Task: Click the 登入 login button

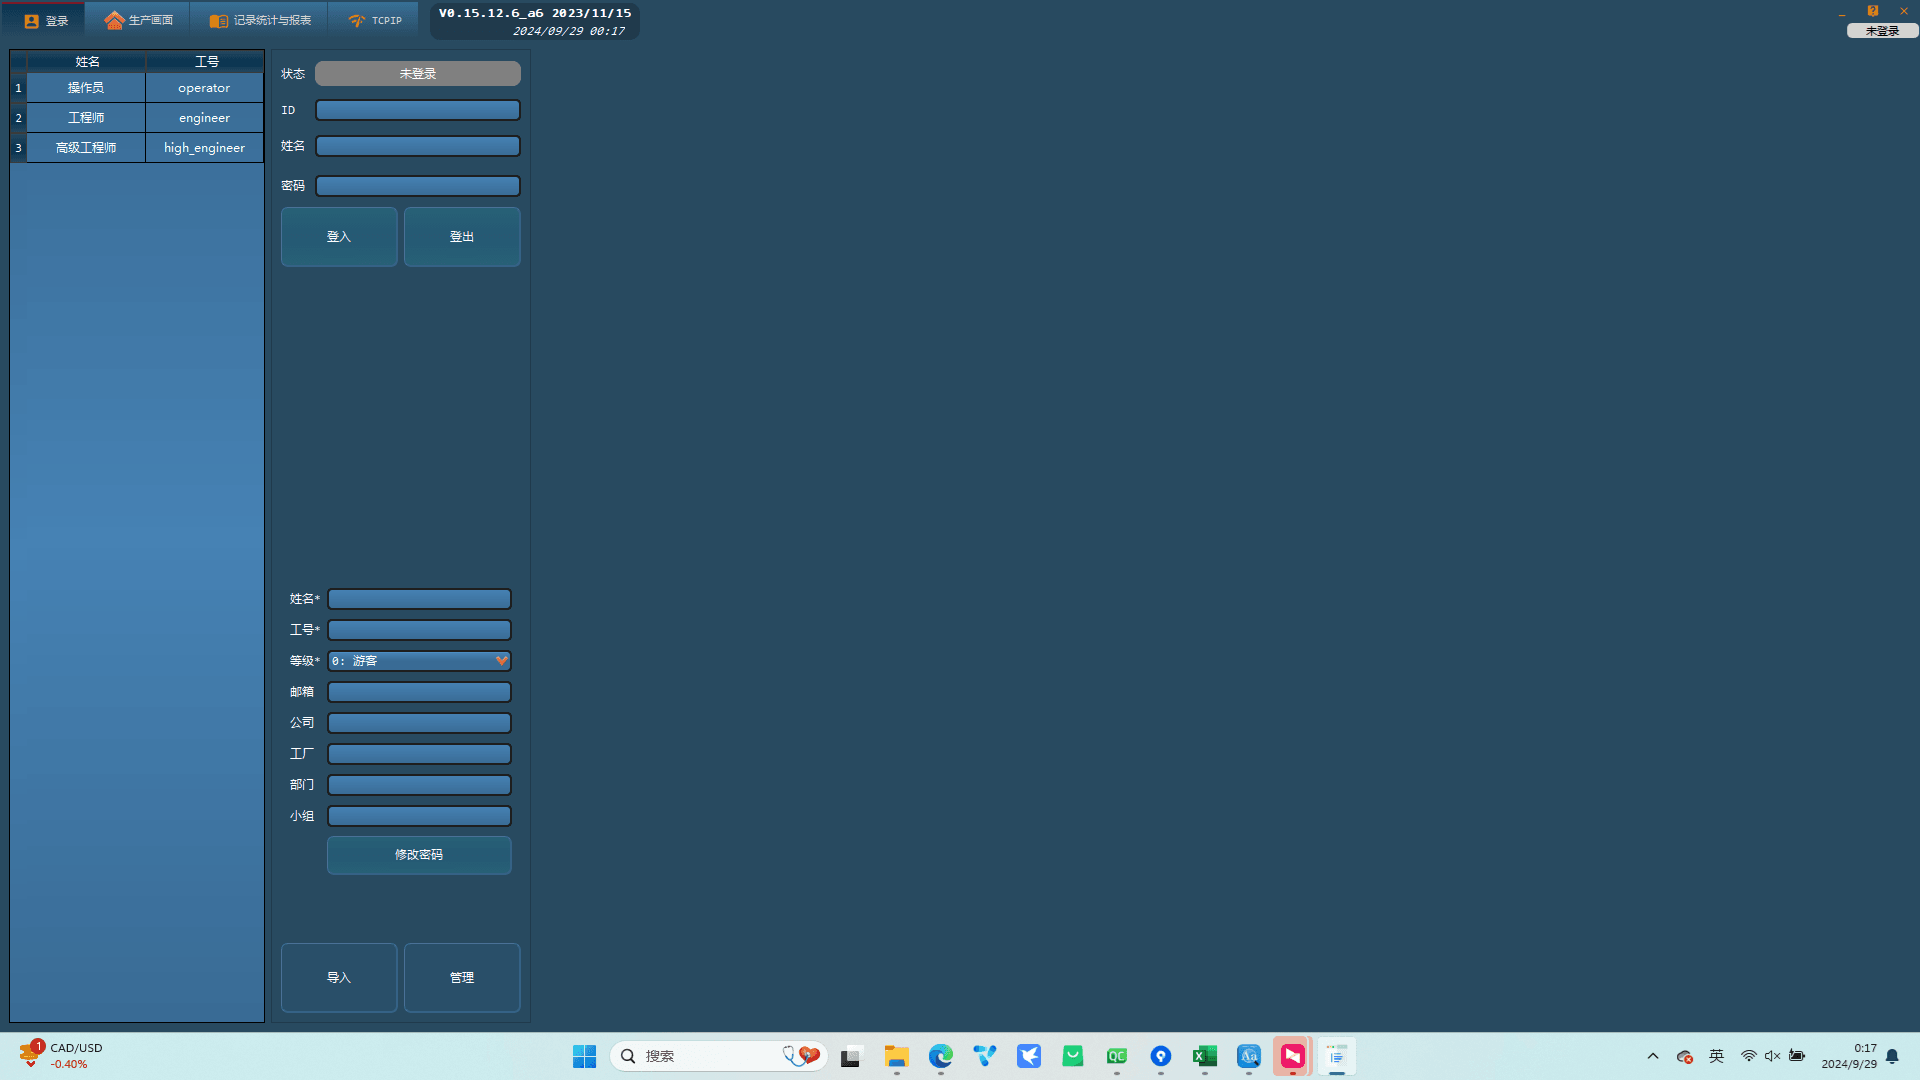Action: click(339, 237)
